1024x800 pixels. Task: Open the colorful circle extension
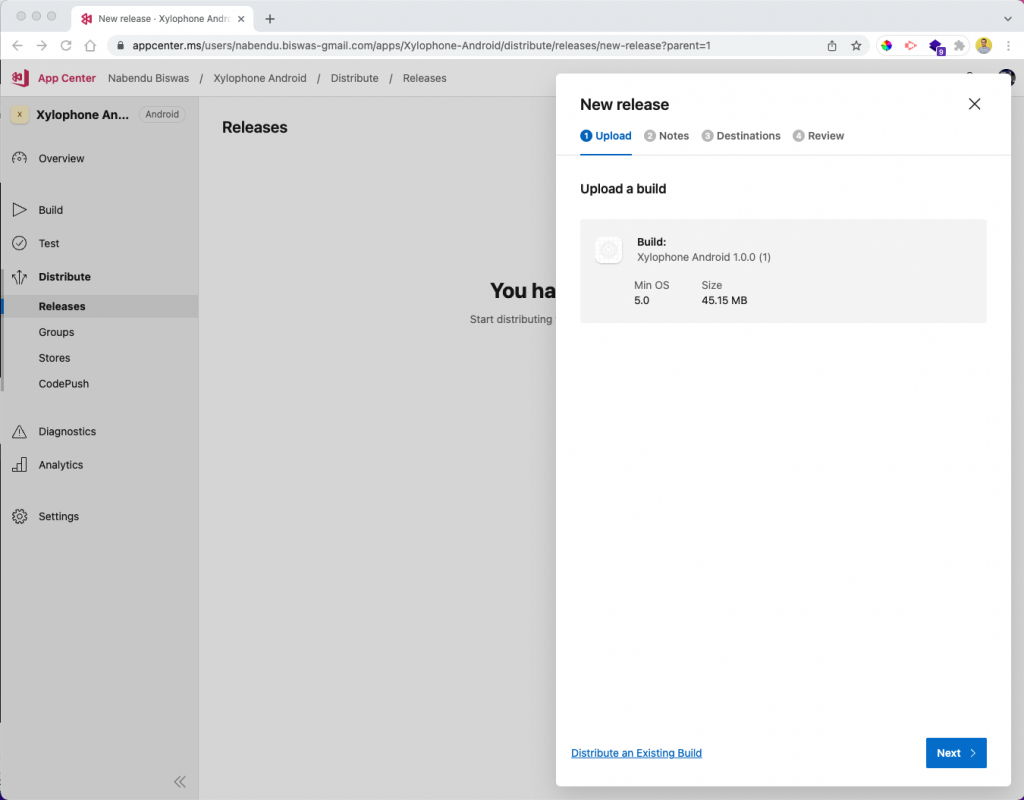pyautogui.click(x=886, y=46)
